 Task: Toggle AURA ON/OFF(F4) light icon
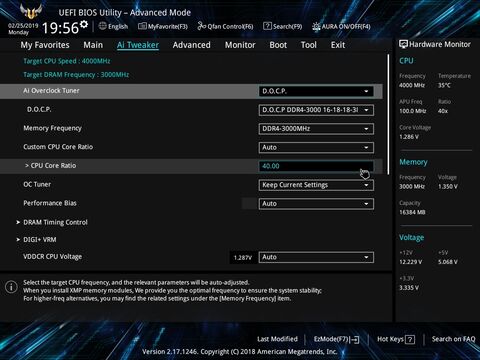point(316,26)
